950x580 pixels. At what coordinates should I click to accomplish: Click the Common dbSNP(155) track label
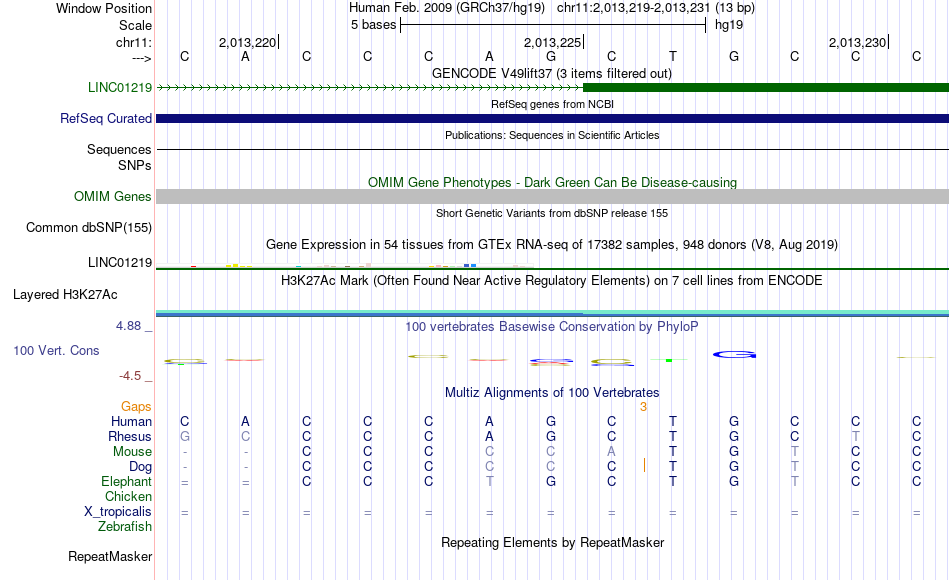click(88, 227)
